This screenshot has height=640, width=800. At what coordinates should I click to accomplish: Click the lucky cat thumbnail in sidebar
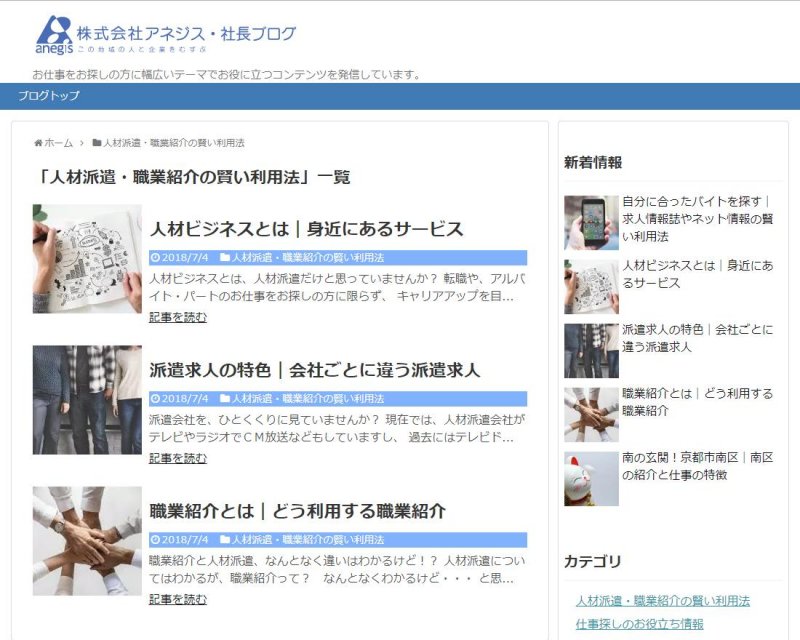(591, 478)
